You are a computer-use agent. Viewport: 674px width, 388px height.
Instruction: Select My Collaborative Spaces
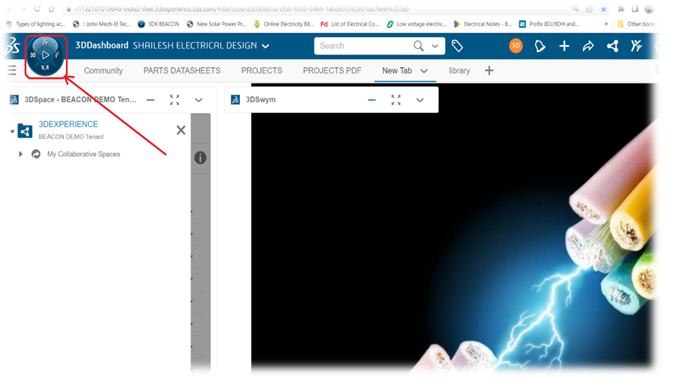tap(83, 154)
